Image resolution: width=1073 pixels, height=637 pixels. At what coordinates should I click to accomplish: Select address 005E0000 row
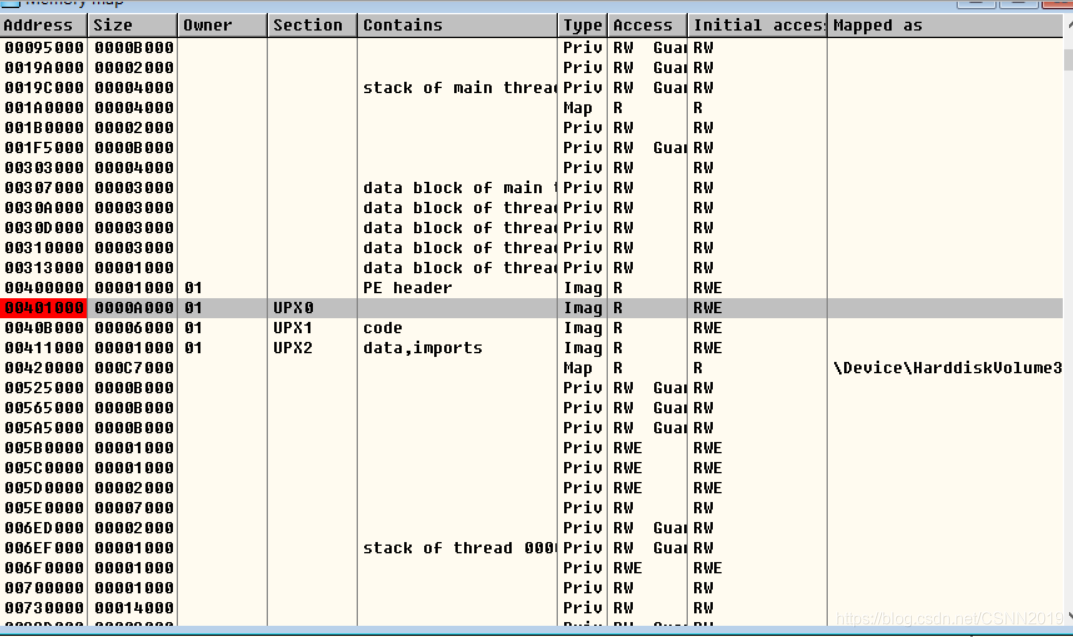pos(532,508)
